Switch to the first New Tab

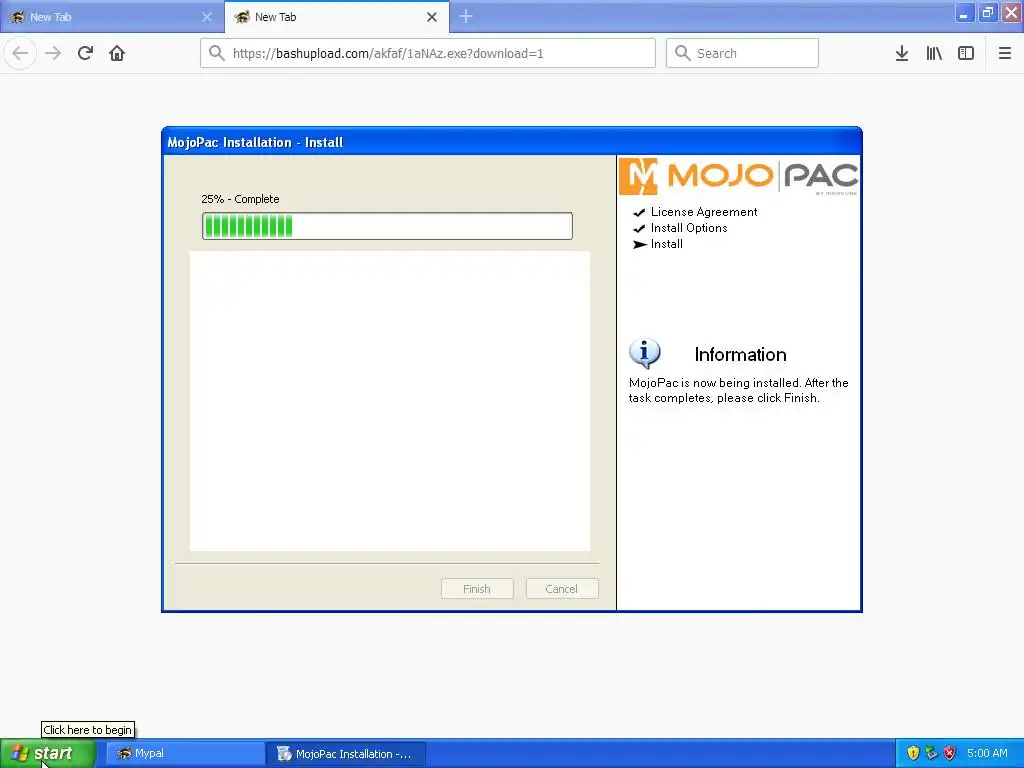pos(112,17)
